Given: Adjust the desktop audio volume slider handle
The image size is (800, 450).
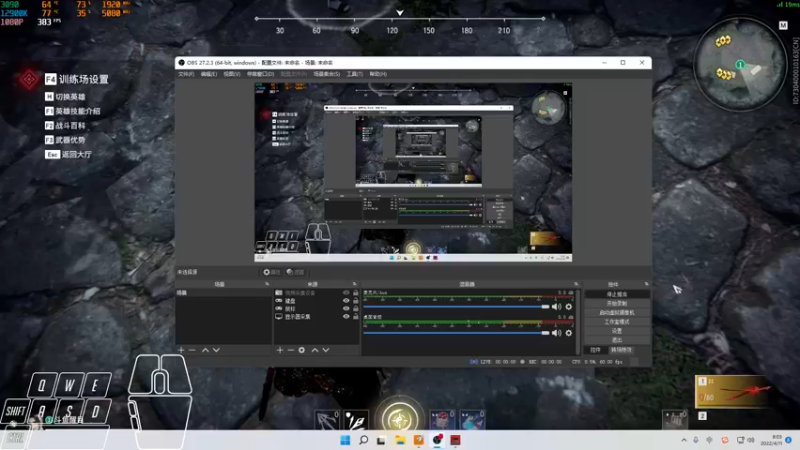Looking at the screenshot, I should (x=545, y=333).
